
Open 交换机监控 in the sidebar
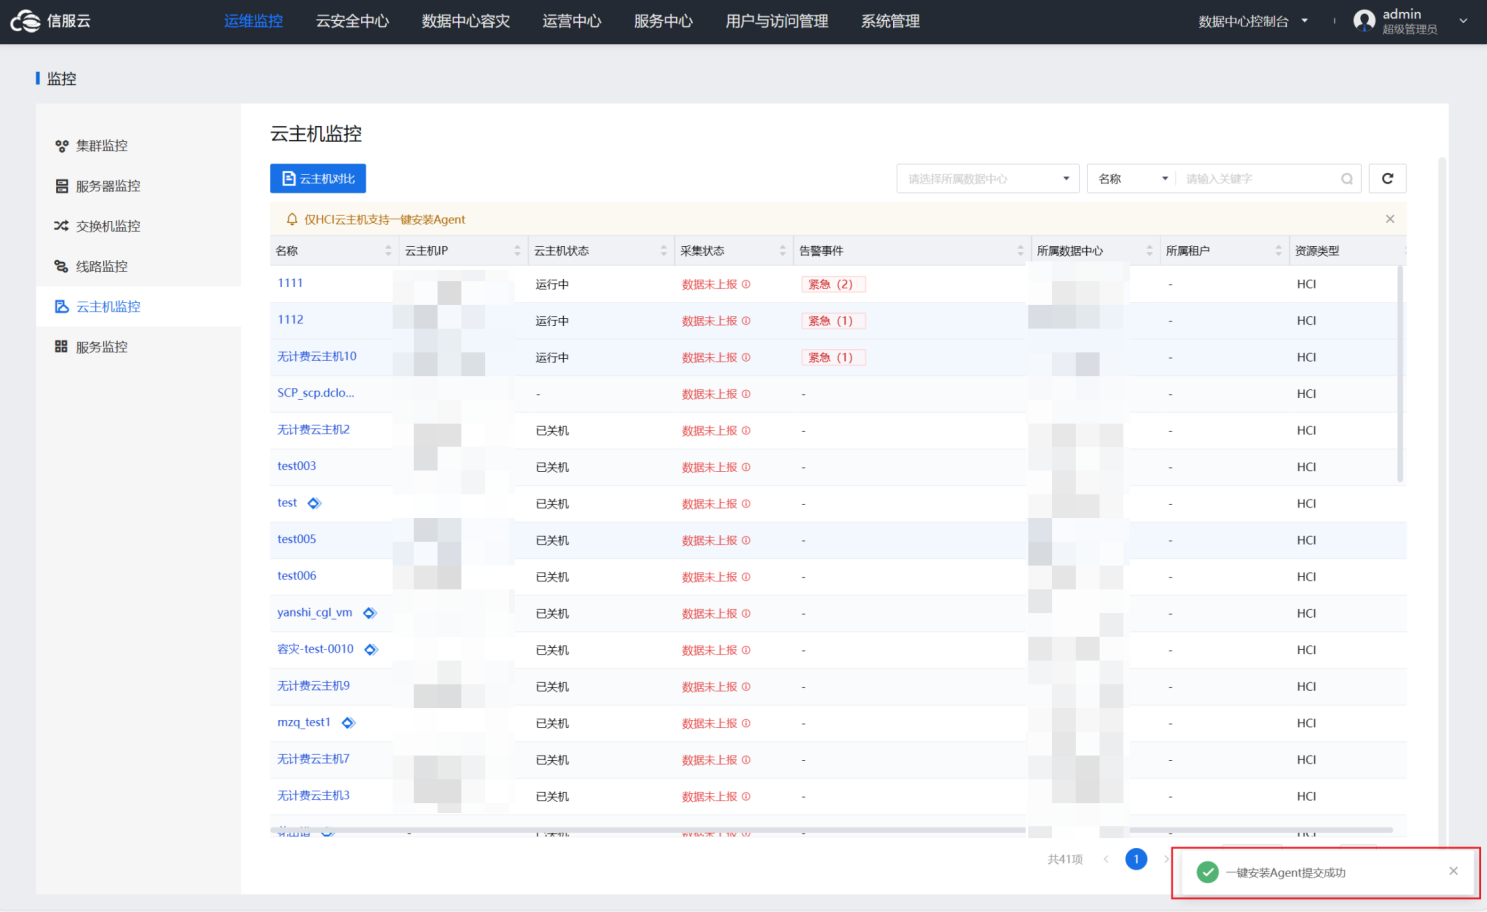tap(138, 226)
